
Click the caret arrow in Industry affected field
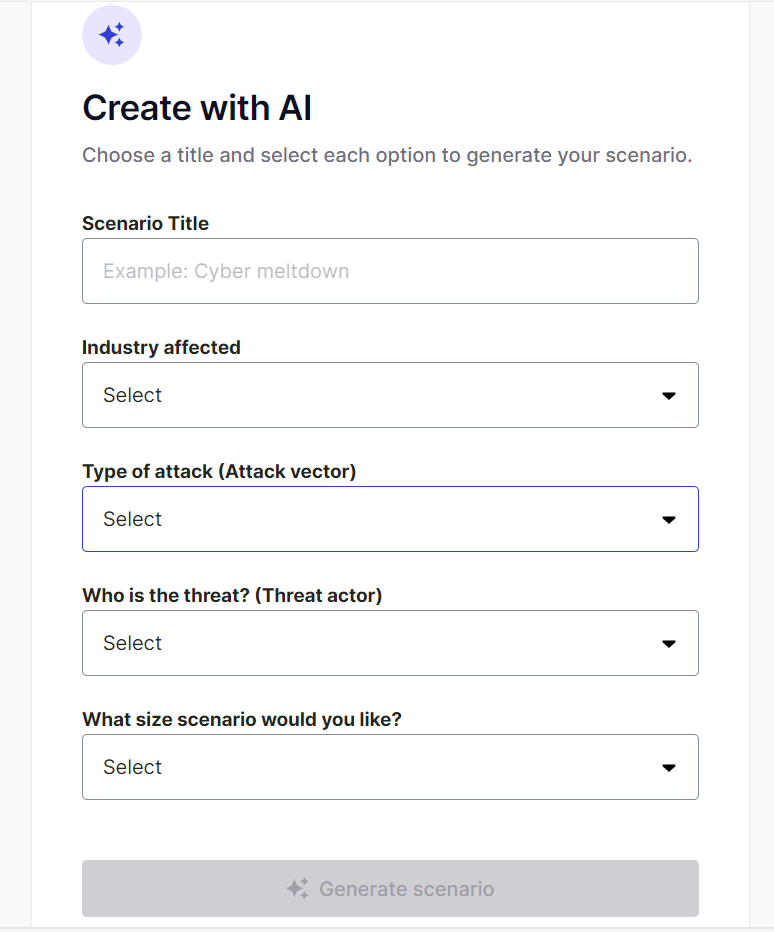[x=669, y=396]
